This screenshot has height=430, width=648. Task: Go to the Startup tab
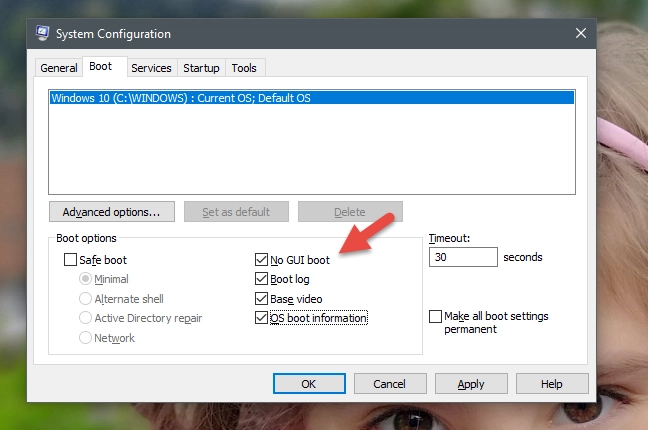[x=201, y=68]
